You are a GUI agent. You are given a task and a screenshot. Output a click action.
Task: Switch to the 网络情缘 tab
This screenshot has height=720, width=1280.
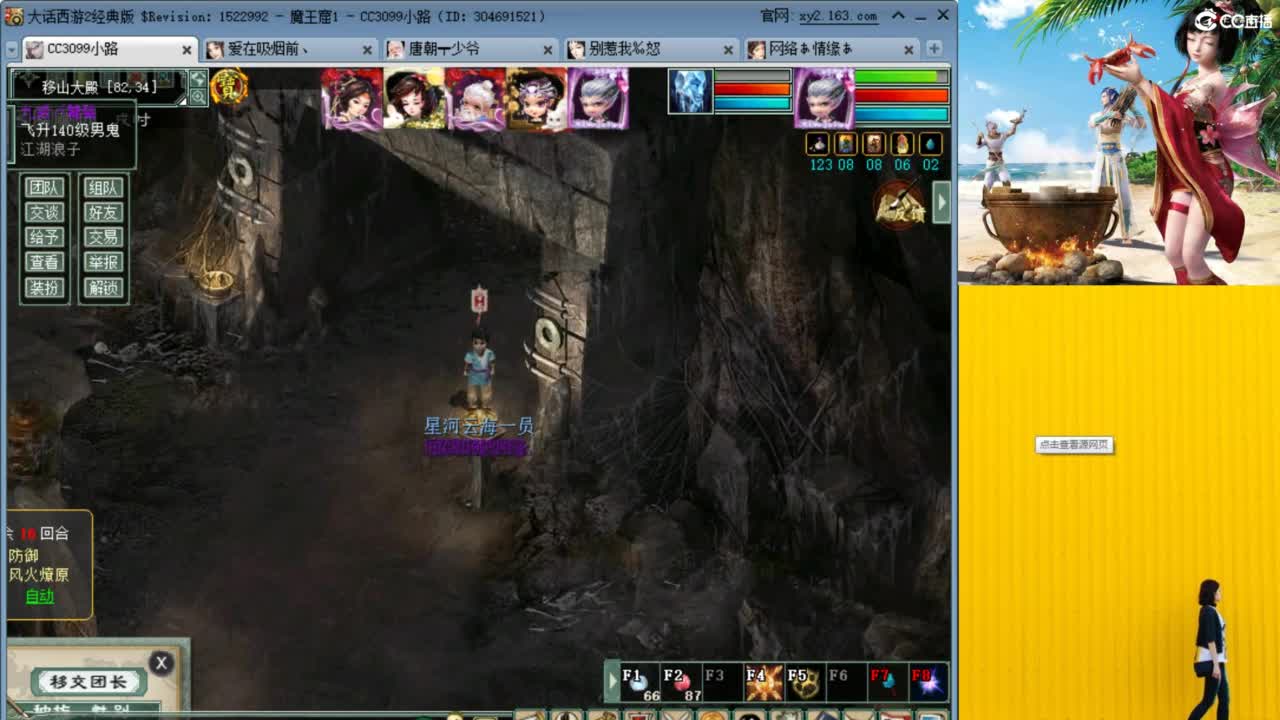833,49
